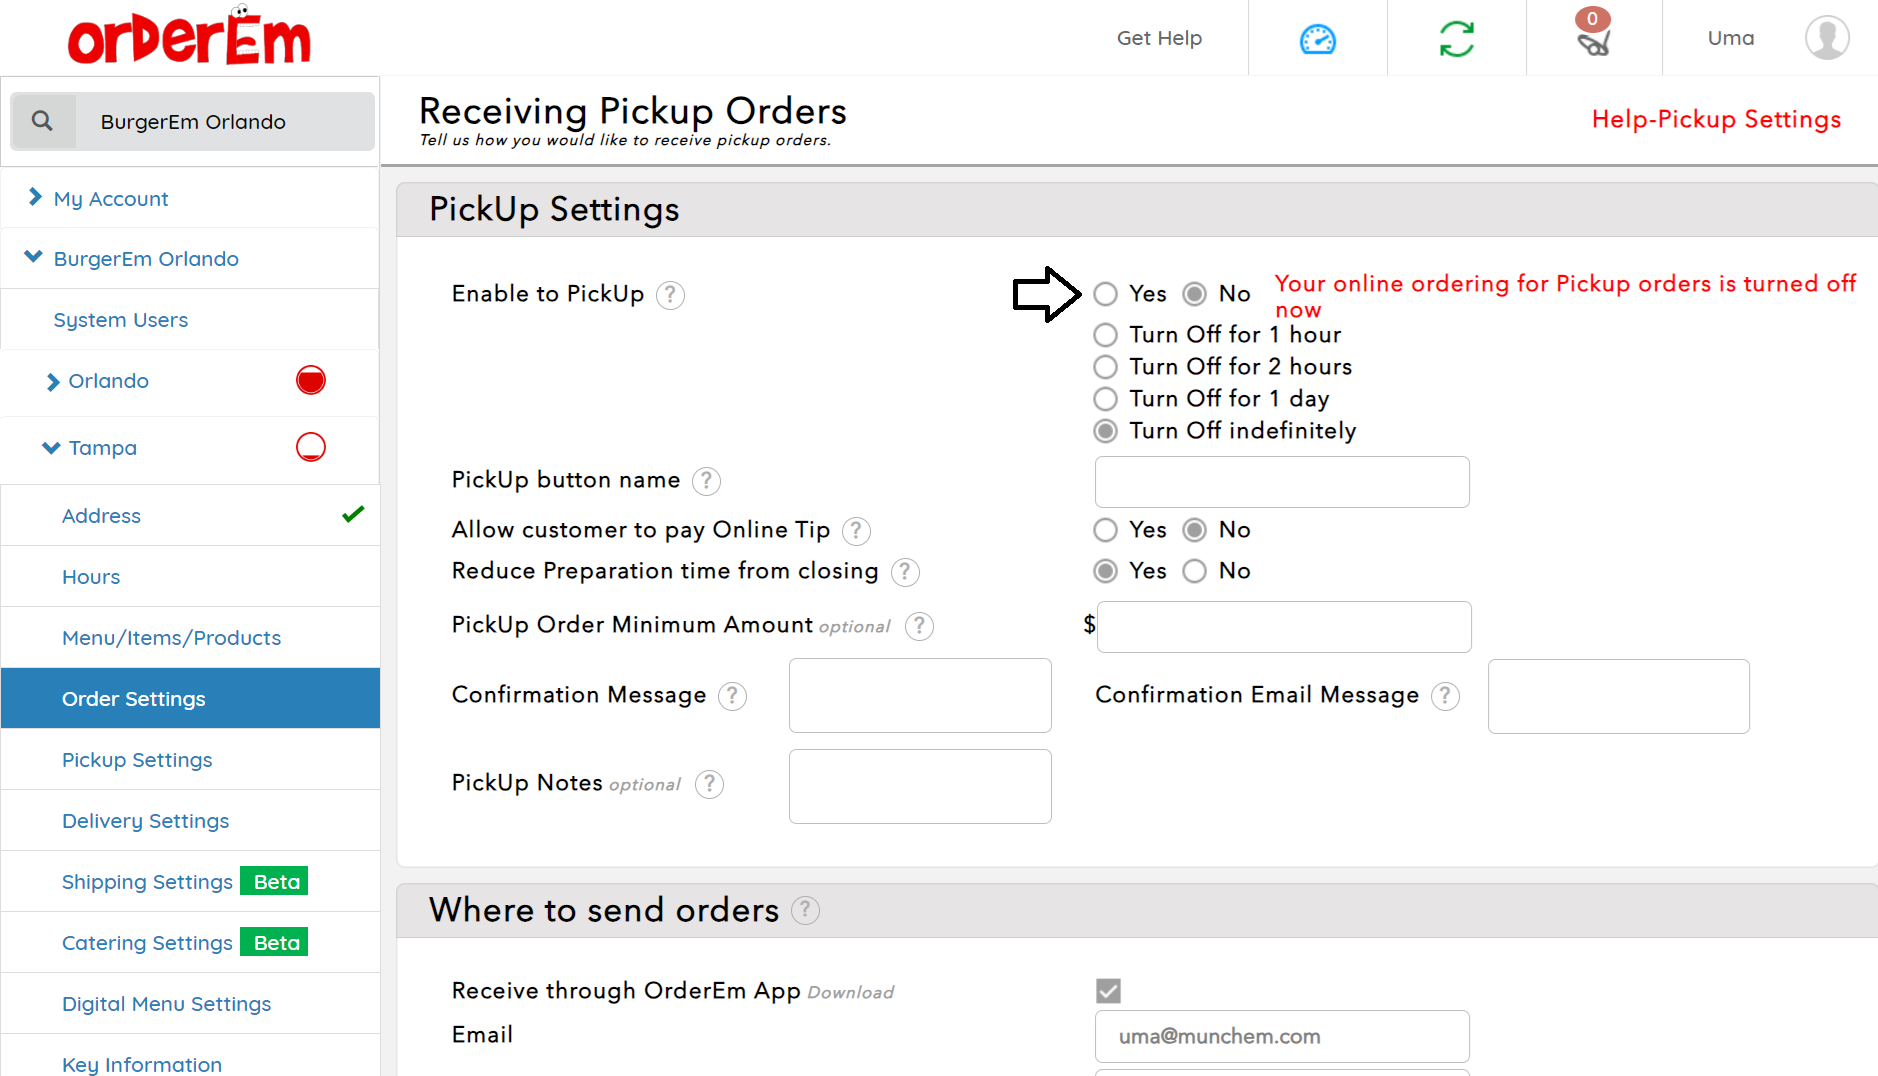Collapse the Tampa location tree
The width and height of the screenshot is (1878, 1076).
(51, 448)
